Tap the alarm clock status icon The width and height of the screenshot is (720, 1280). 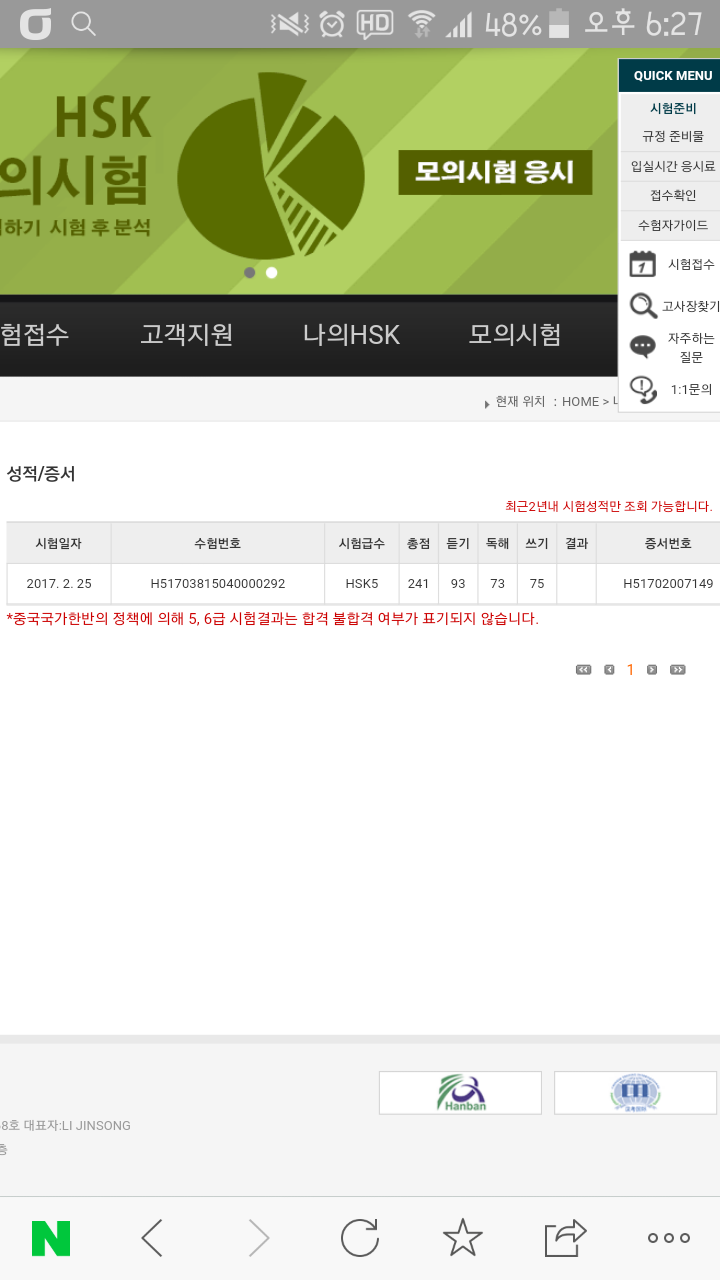tap(332, 24)
